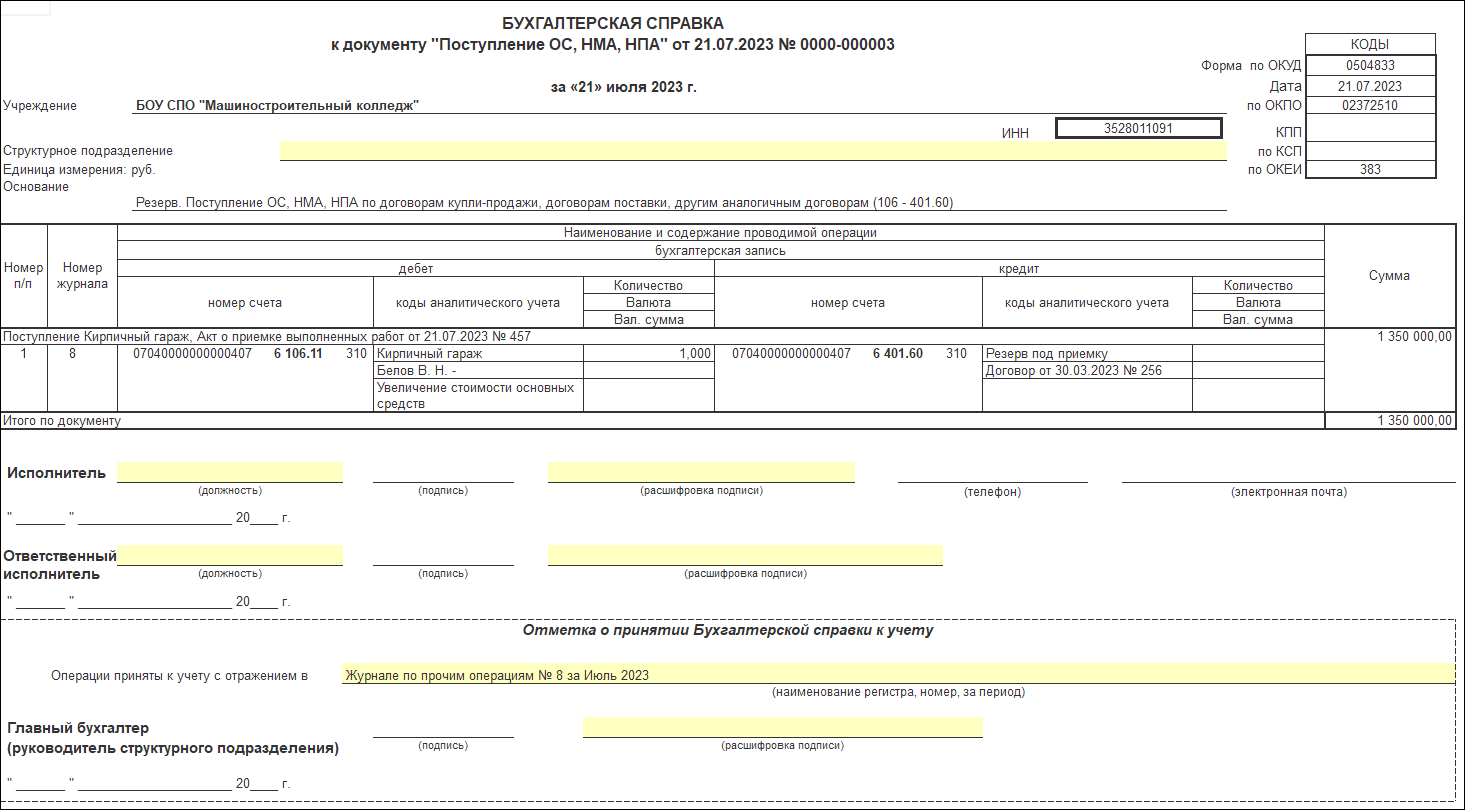Click Главный бухгалтер расшифровка подписи field
The height and width of the screenshot is (810, 1465).
(783, 727)
